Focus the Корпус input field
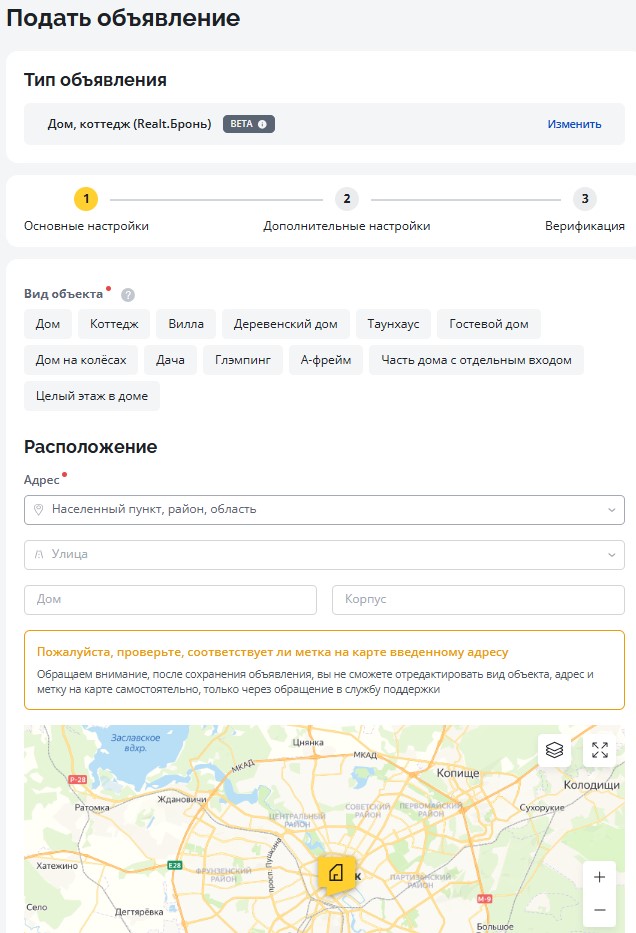The width and height of the screenshot is (636, 933). (478, 599)
